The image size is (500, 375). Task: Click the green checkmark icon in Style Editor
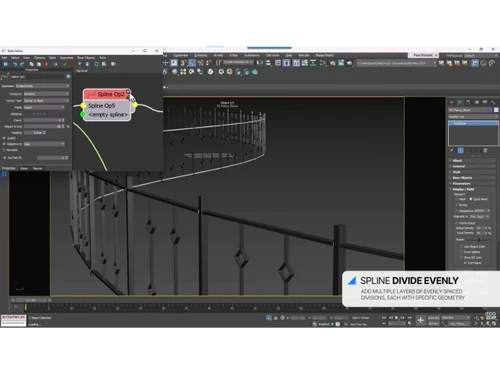(65, 64)
